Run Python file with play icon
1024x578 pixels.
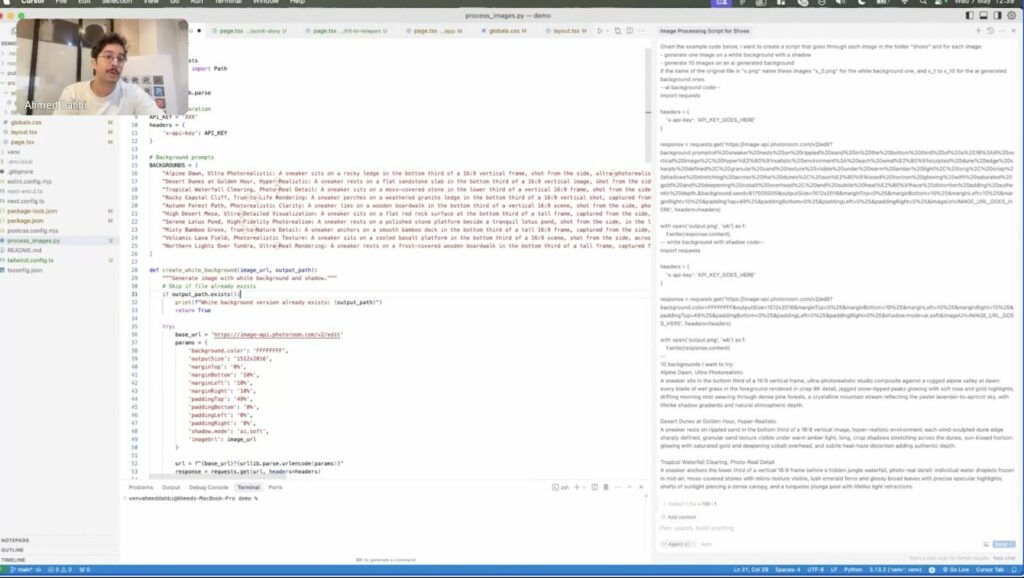600,31
